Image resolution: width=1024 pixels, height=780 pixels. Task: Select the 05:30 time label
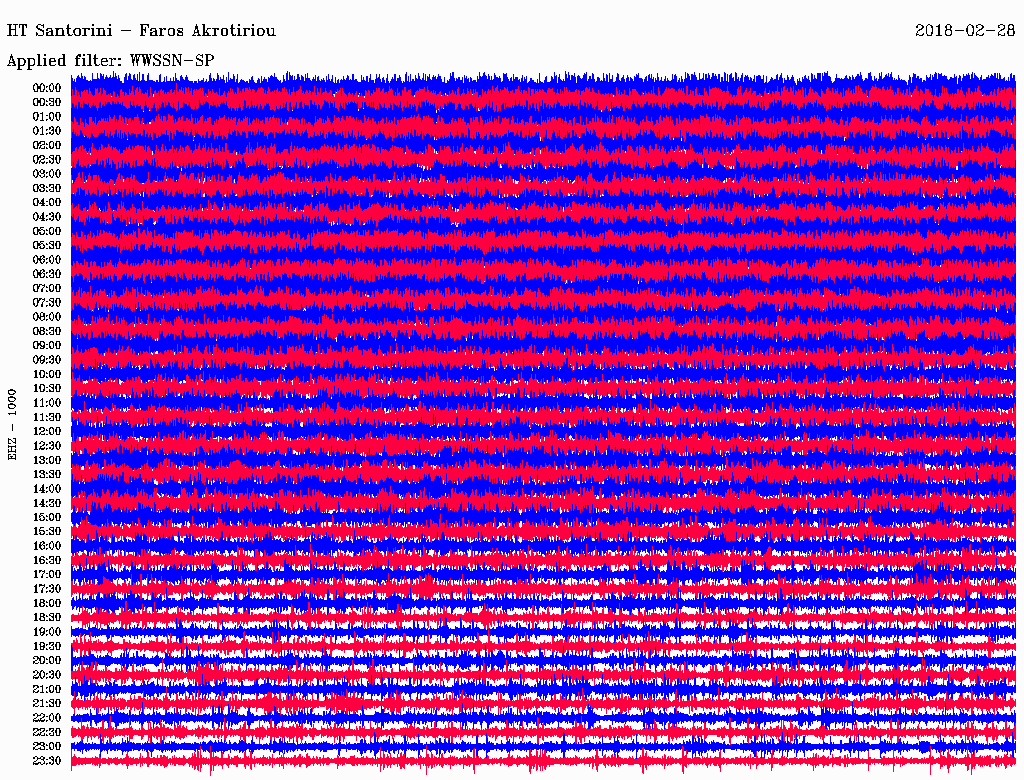(47, 246)
